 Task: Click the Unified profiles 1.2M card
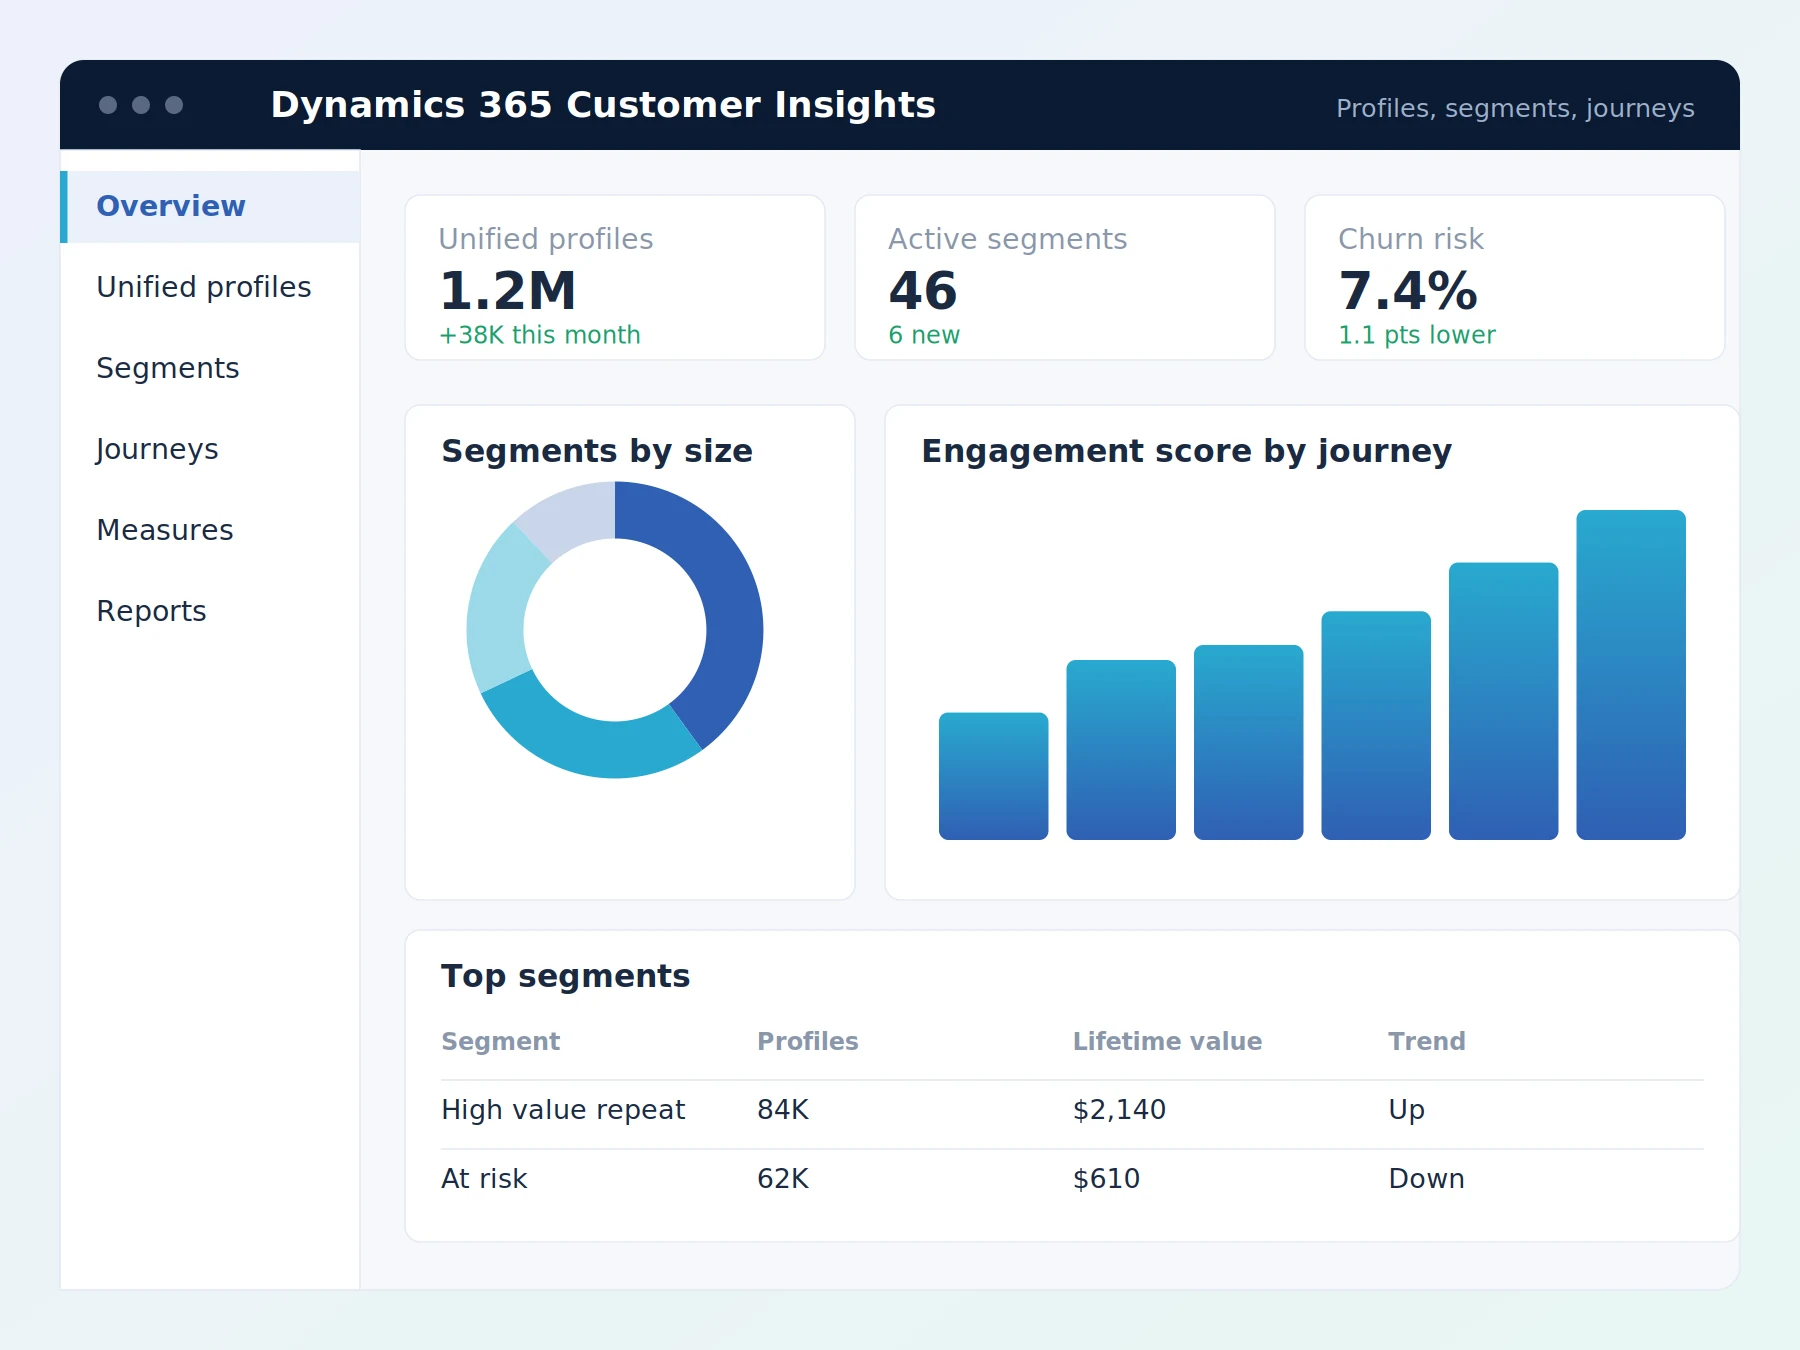point(615,277)
